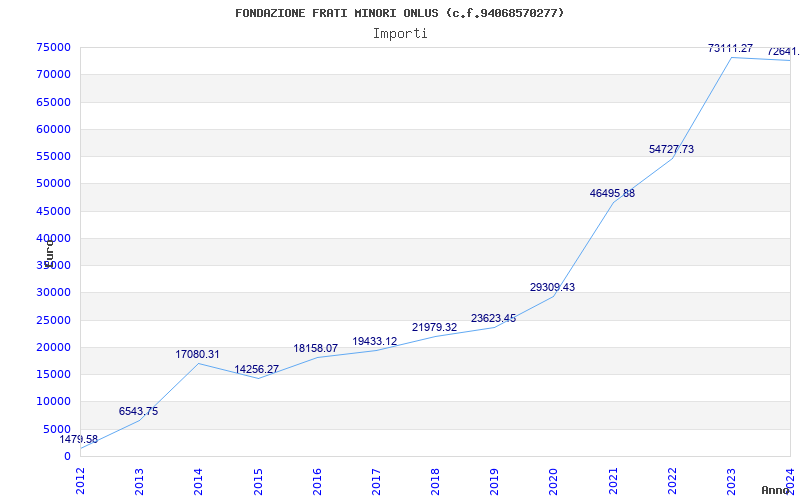Click y-axis value 75000
The width and height of the screenshot is (800, 500).
[x=54, y=47]
